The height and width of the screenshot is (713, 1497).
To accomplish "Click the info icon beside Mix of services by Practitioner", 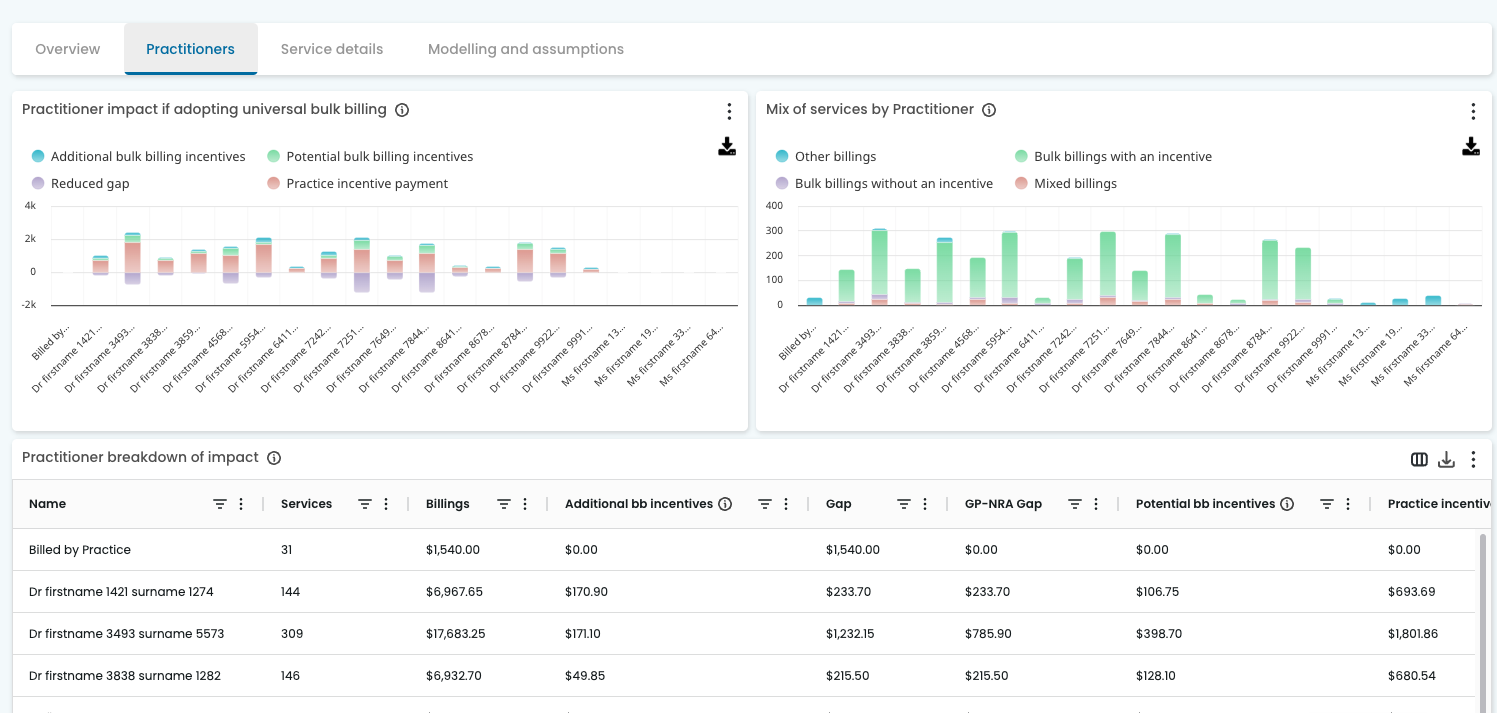I will (989, 110).
